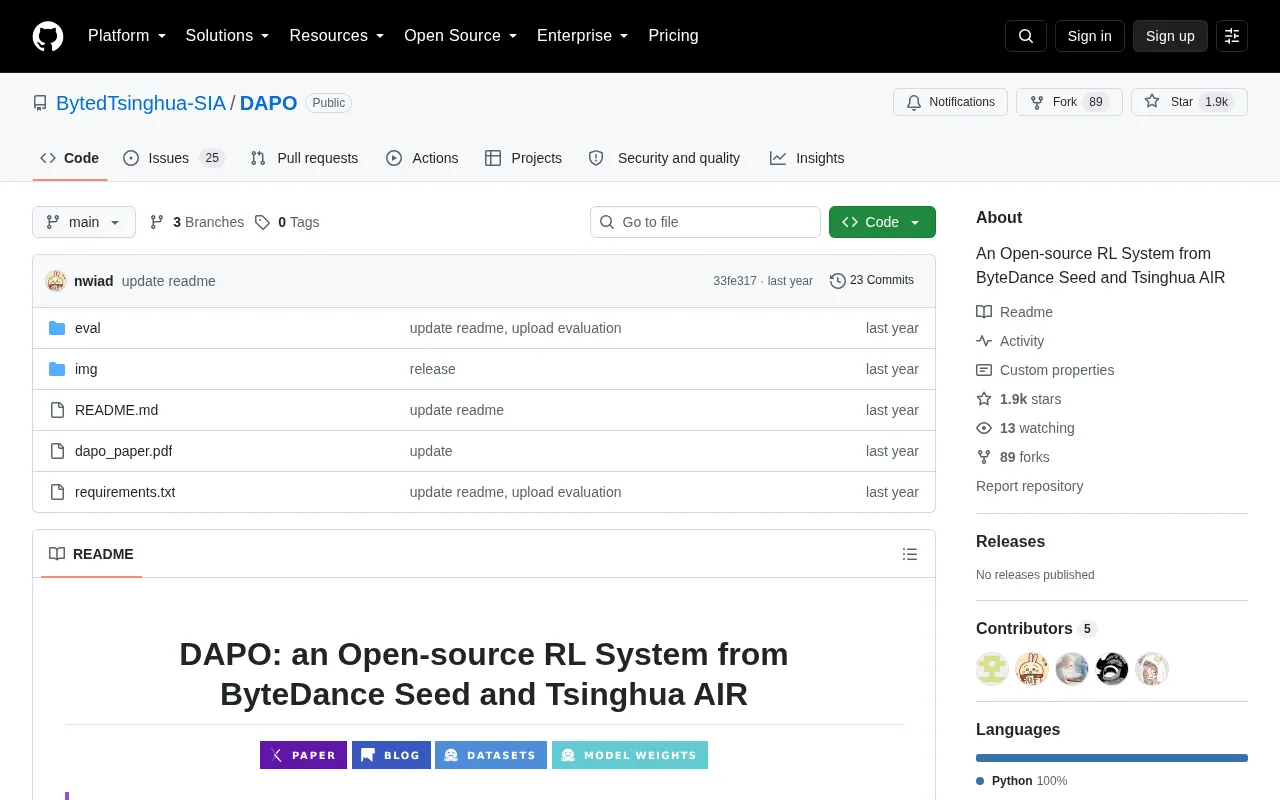Open the Insights tab
This screenshot has width=1280, height=800.
pos(807,158)
